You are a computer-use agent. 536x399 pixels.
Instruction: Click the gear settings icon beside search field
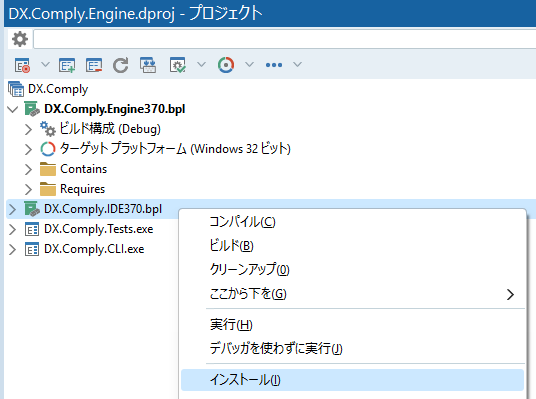20,39
